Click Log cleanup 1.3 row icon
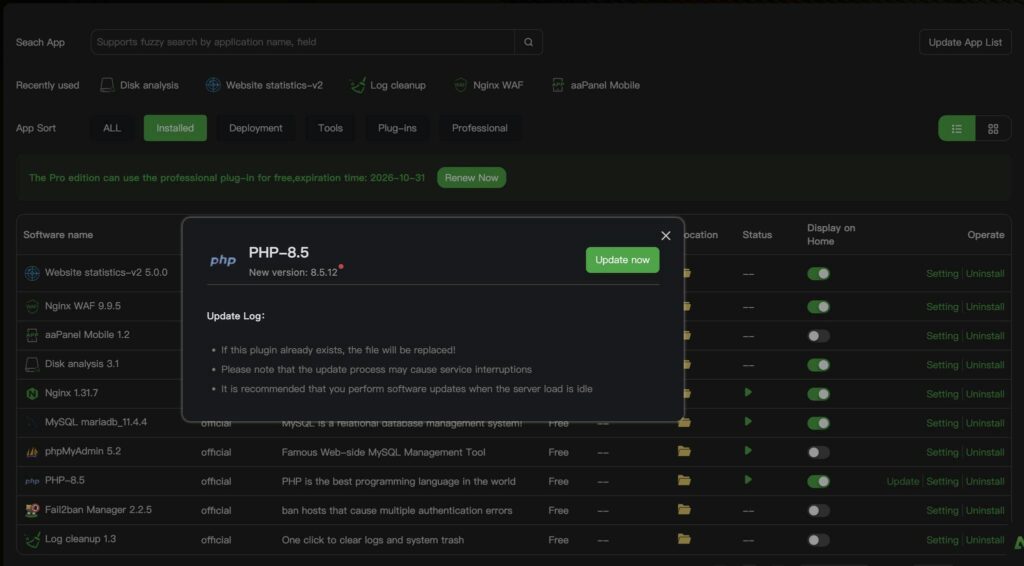The image size is (1024, 566). tap(32, 539)
